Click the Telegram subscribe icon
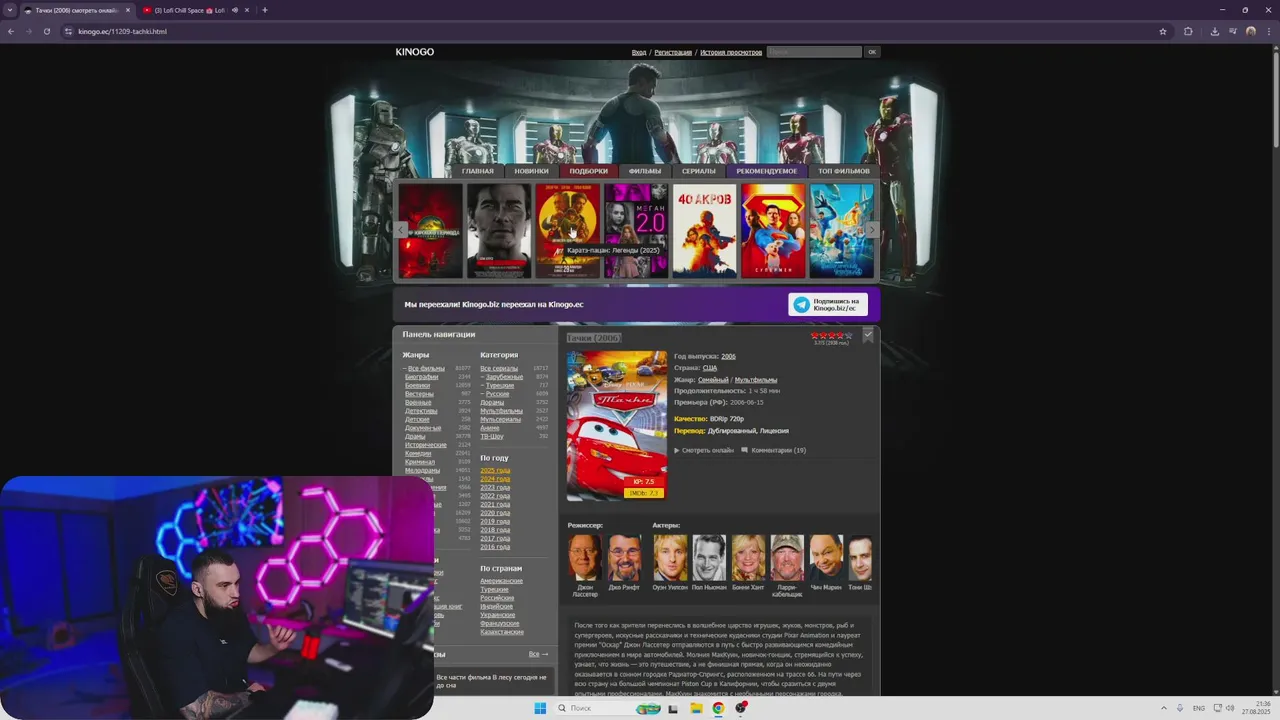This screenshot has height=720, width=1280. 801,304
